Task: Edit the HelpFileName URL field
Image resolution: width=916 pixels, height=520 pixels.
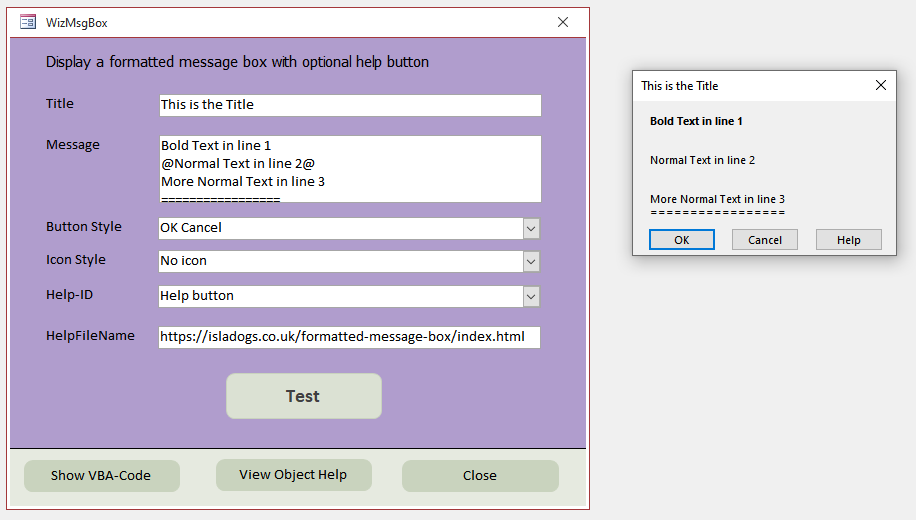Action: [349, 337]
